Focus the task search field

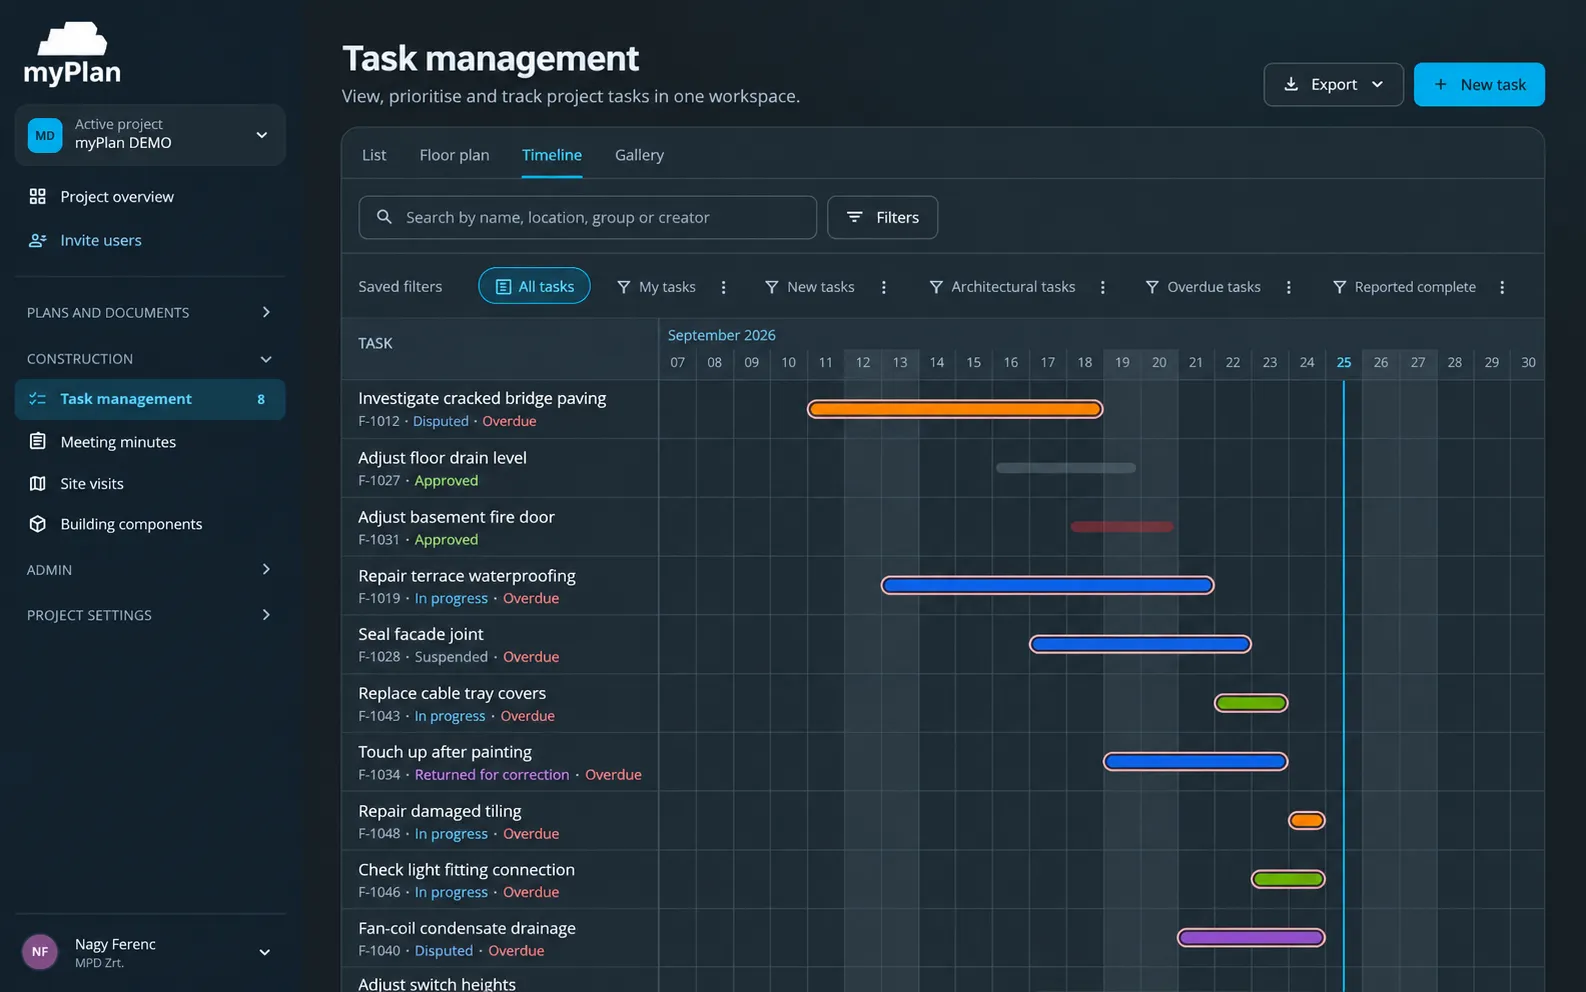click(587, 217)
